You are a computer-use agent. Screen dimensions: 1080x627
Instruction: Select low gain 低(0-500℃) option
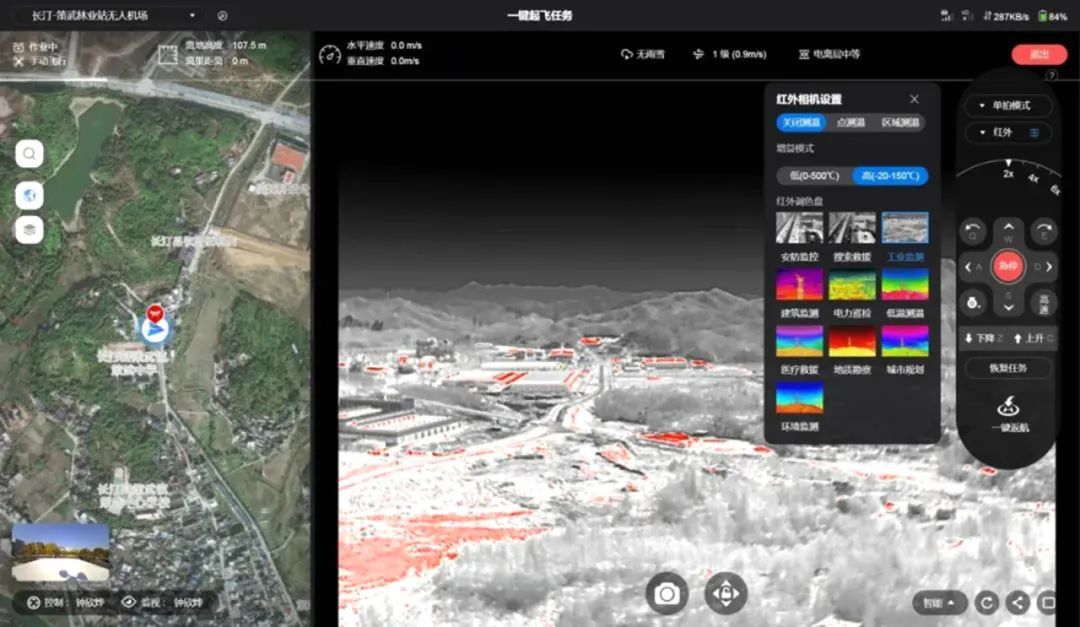pos(814,176)
